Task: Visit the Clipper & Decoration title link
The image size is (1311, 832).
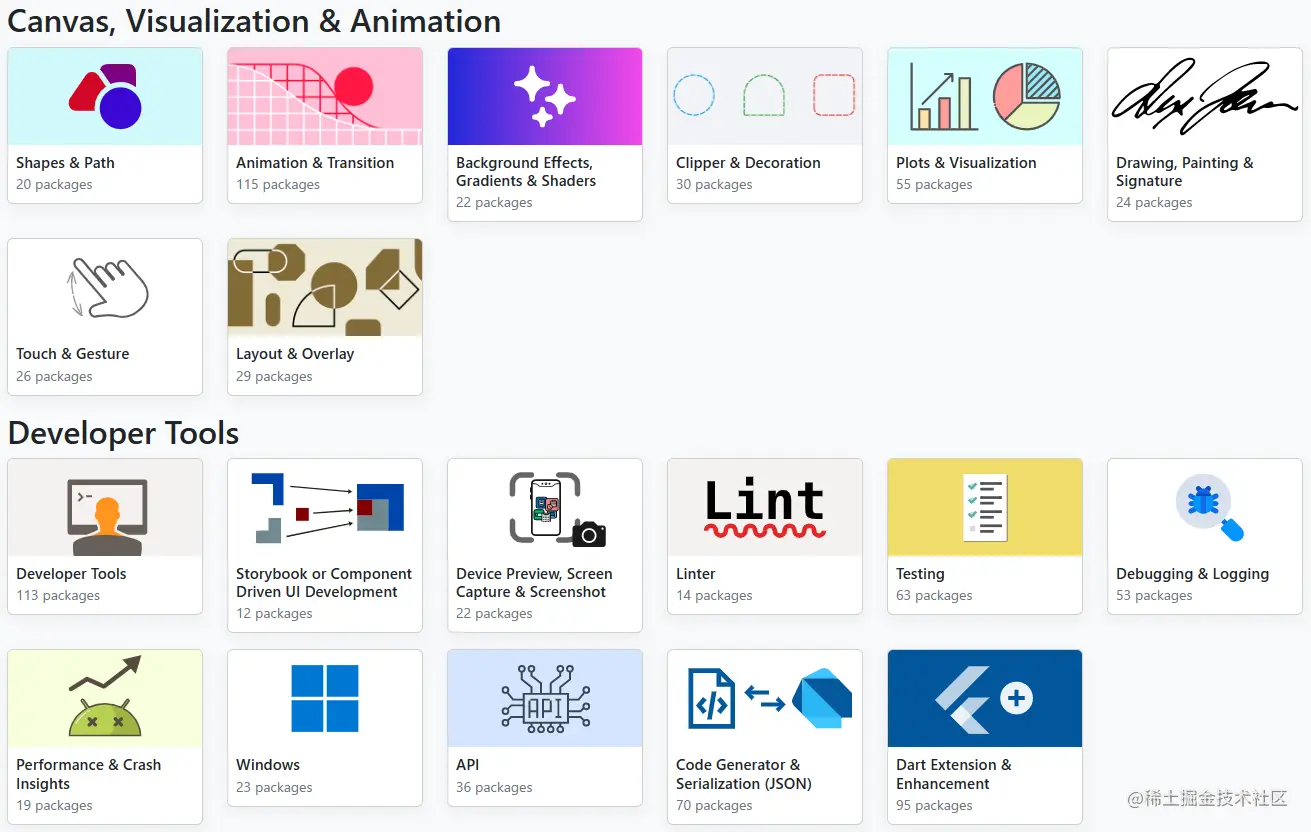Action: coord(748,163)
